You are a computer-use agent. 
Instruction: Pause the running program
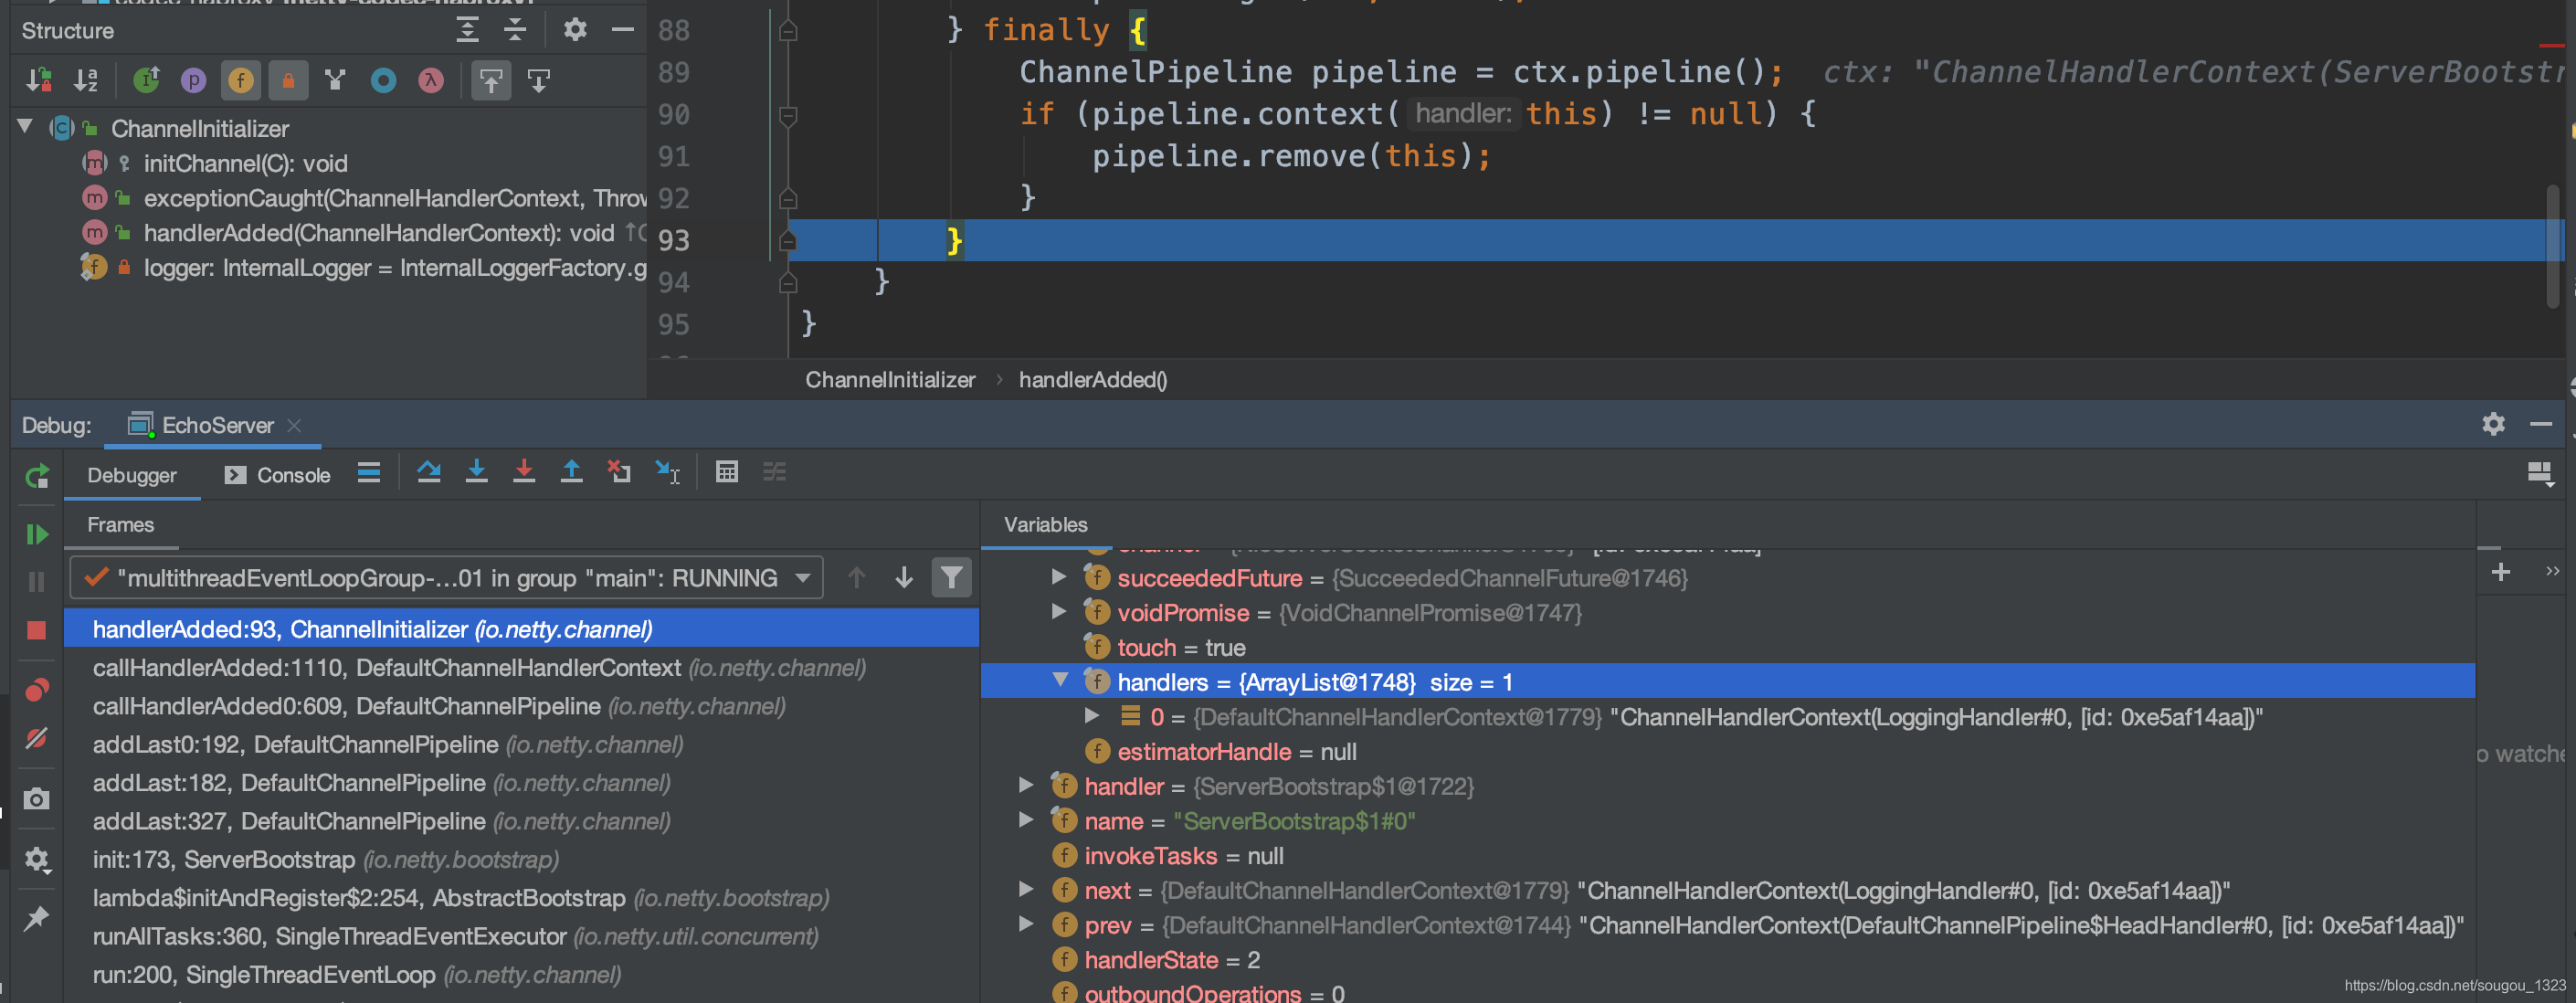37,582
